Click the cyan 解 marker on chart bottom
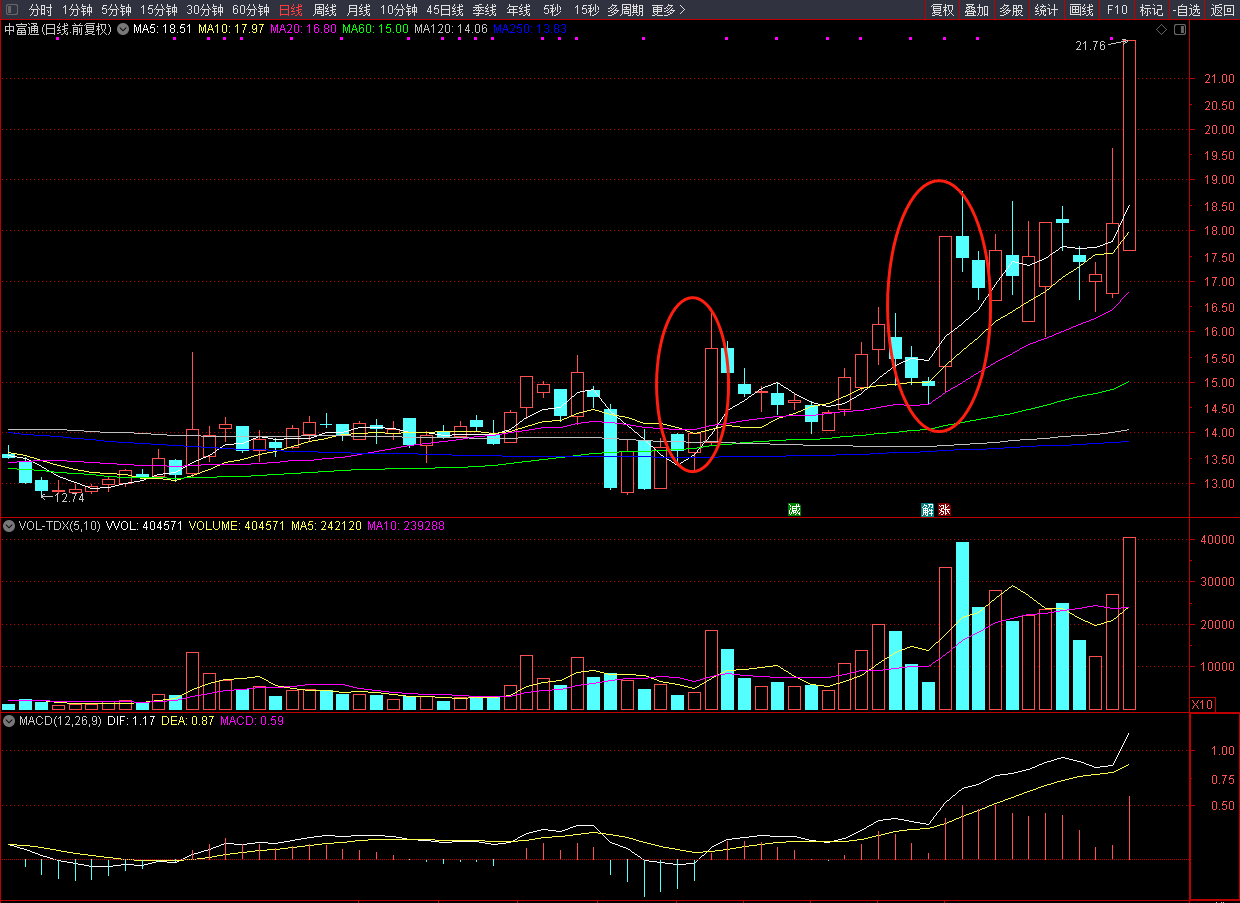 coord(928,509)
